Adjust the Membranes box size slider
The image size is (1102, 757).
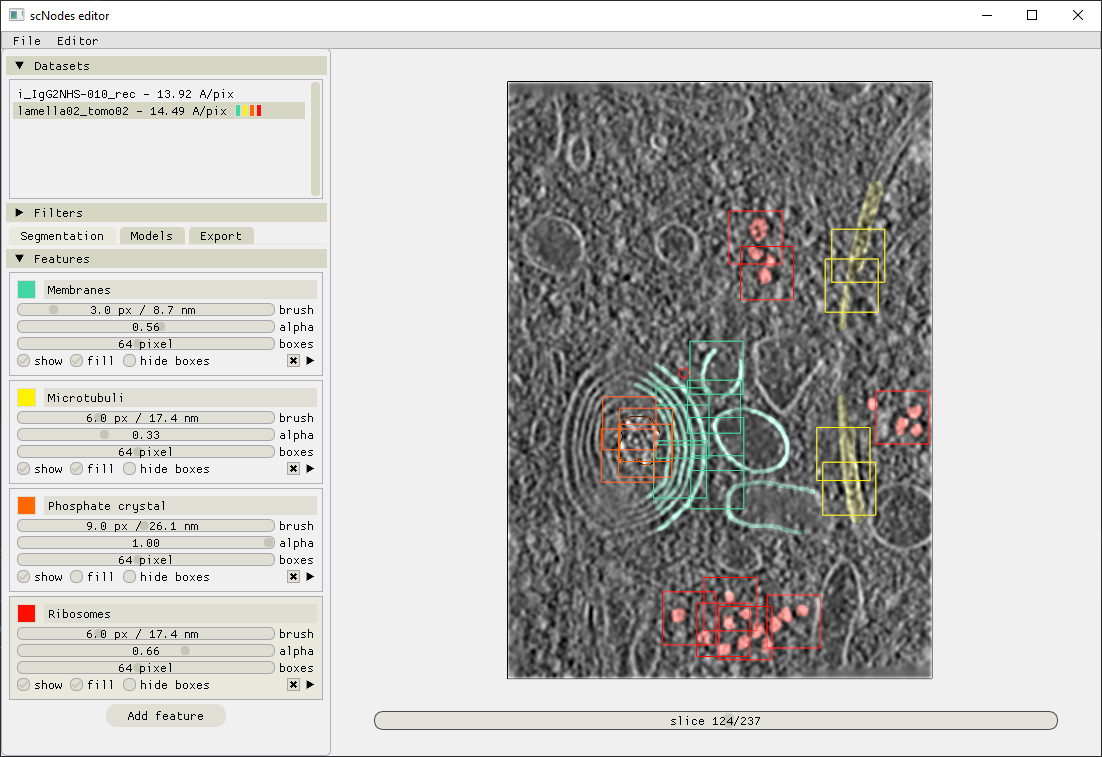point(145,344)
